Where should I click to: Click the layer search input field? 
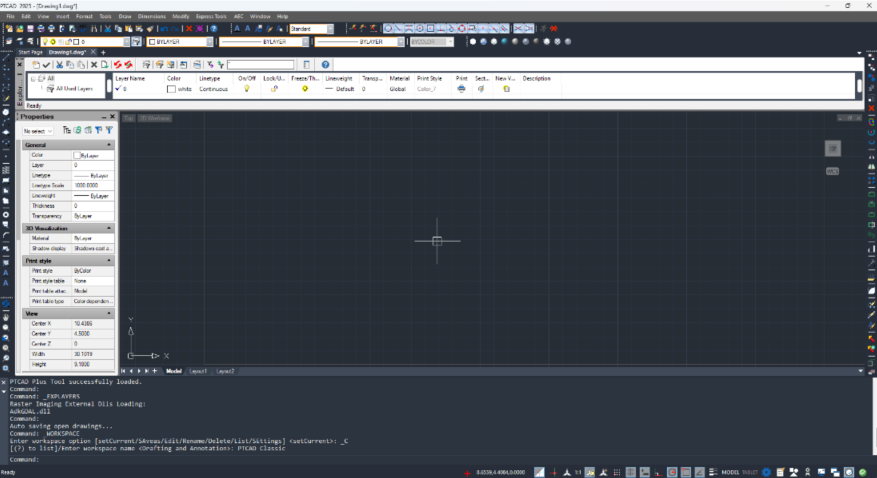tap(261, 65)
